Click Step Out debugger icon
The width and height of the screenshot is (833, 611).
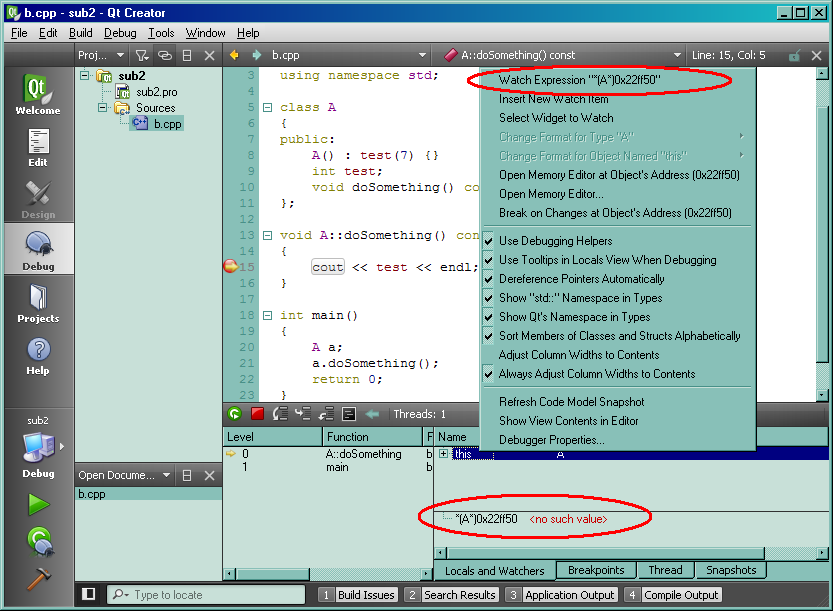click(326, 414)
